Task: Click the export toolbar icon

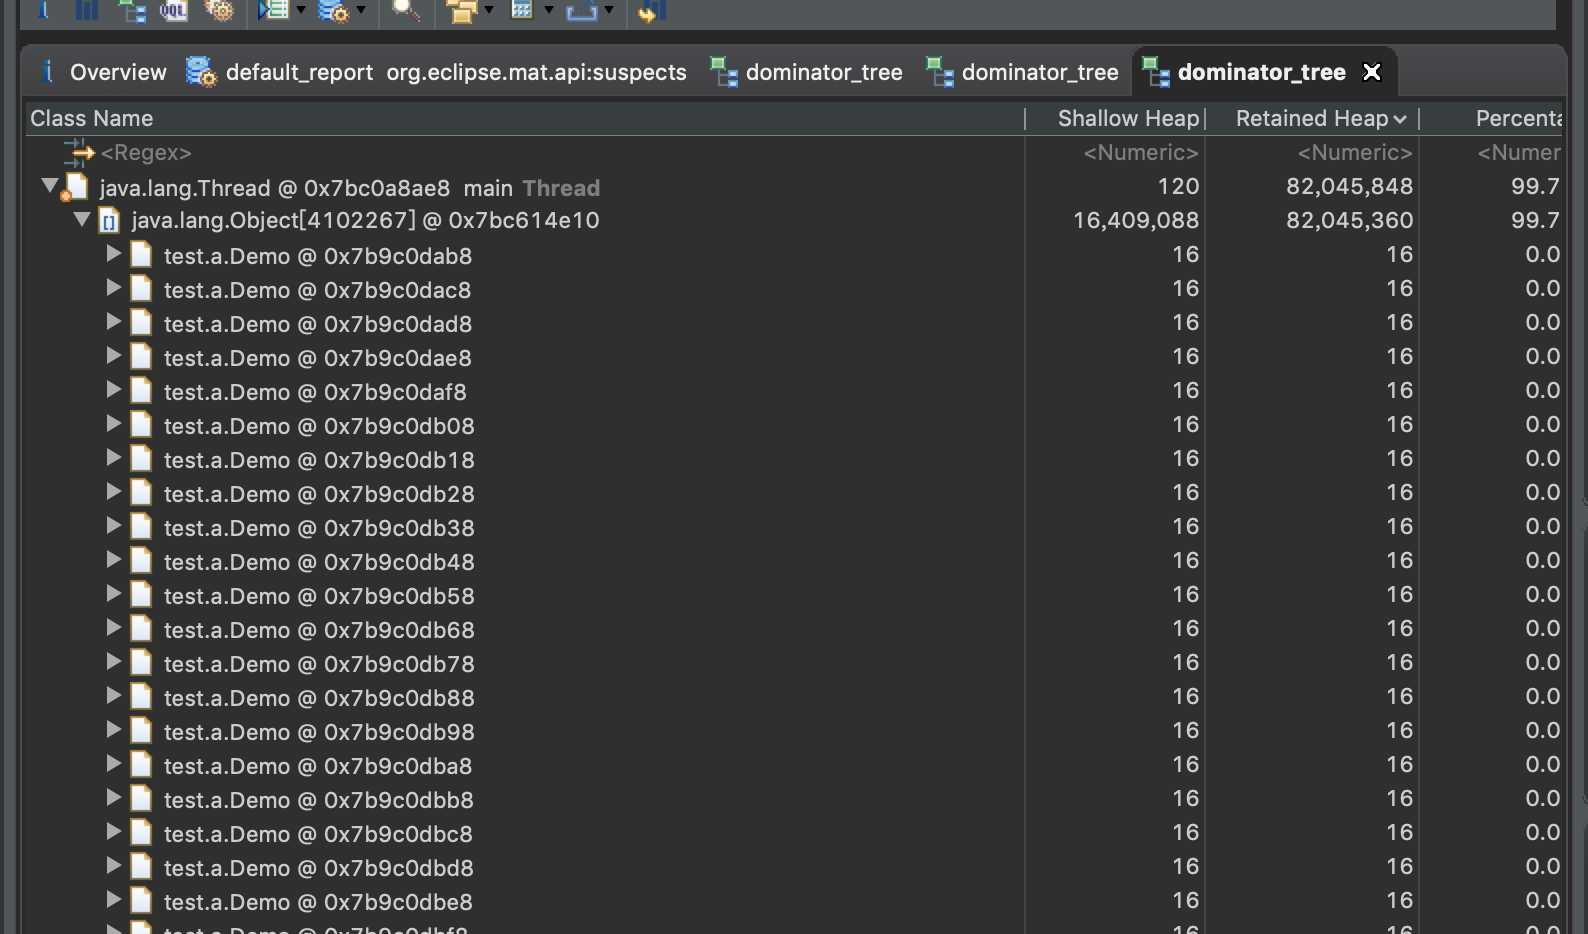Action: [x=582, y=10]
